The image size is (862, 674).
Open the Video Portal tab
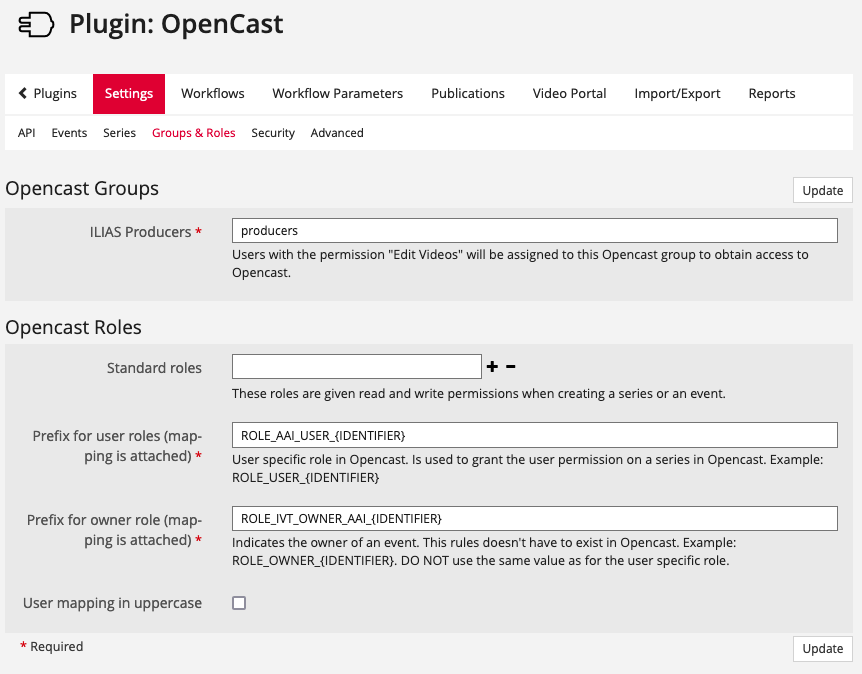coord(570,94)
